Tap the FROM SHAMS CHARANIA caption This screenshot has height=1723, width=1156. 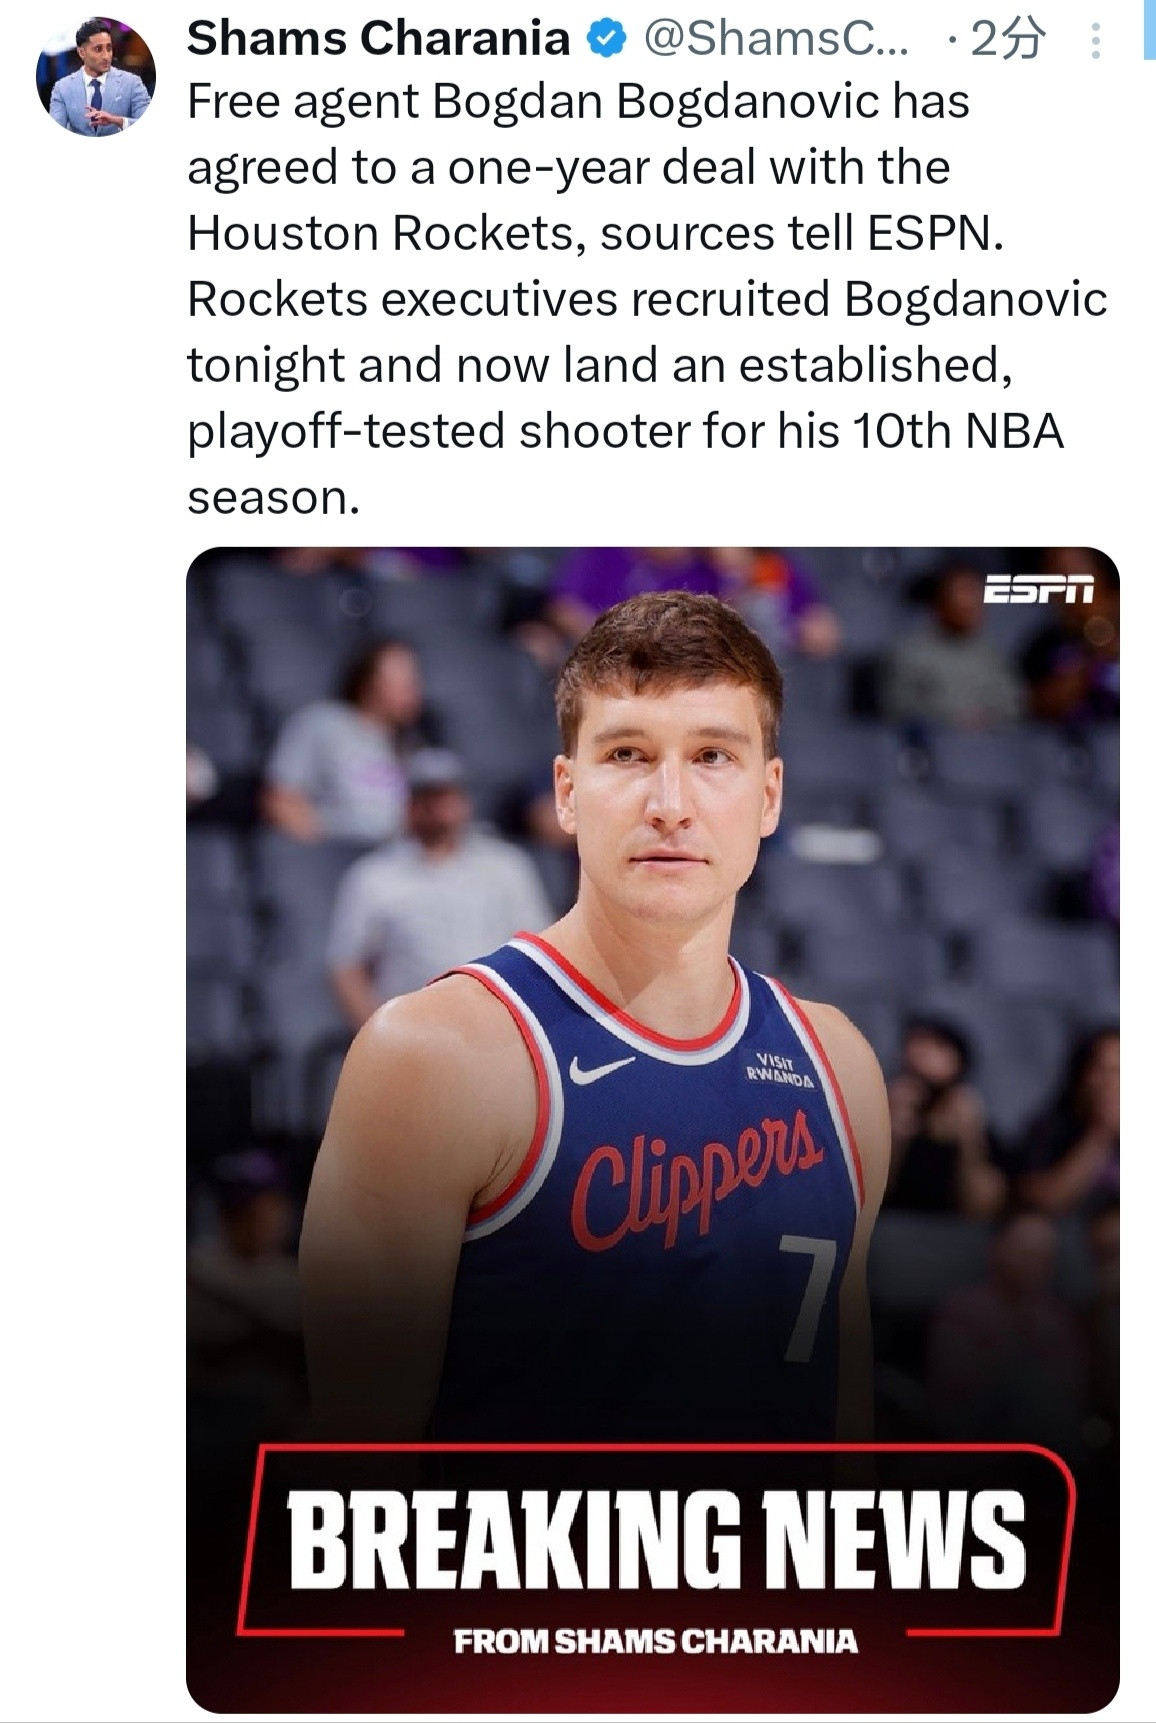pos(655,1641)
